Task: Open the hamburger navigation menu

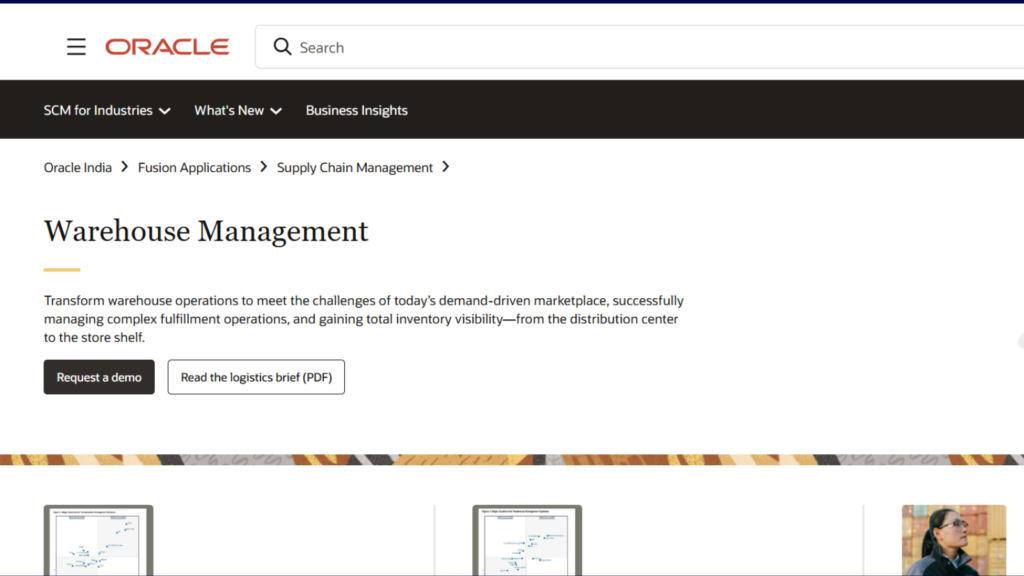Action: (76, 47)
